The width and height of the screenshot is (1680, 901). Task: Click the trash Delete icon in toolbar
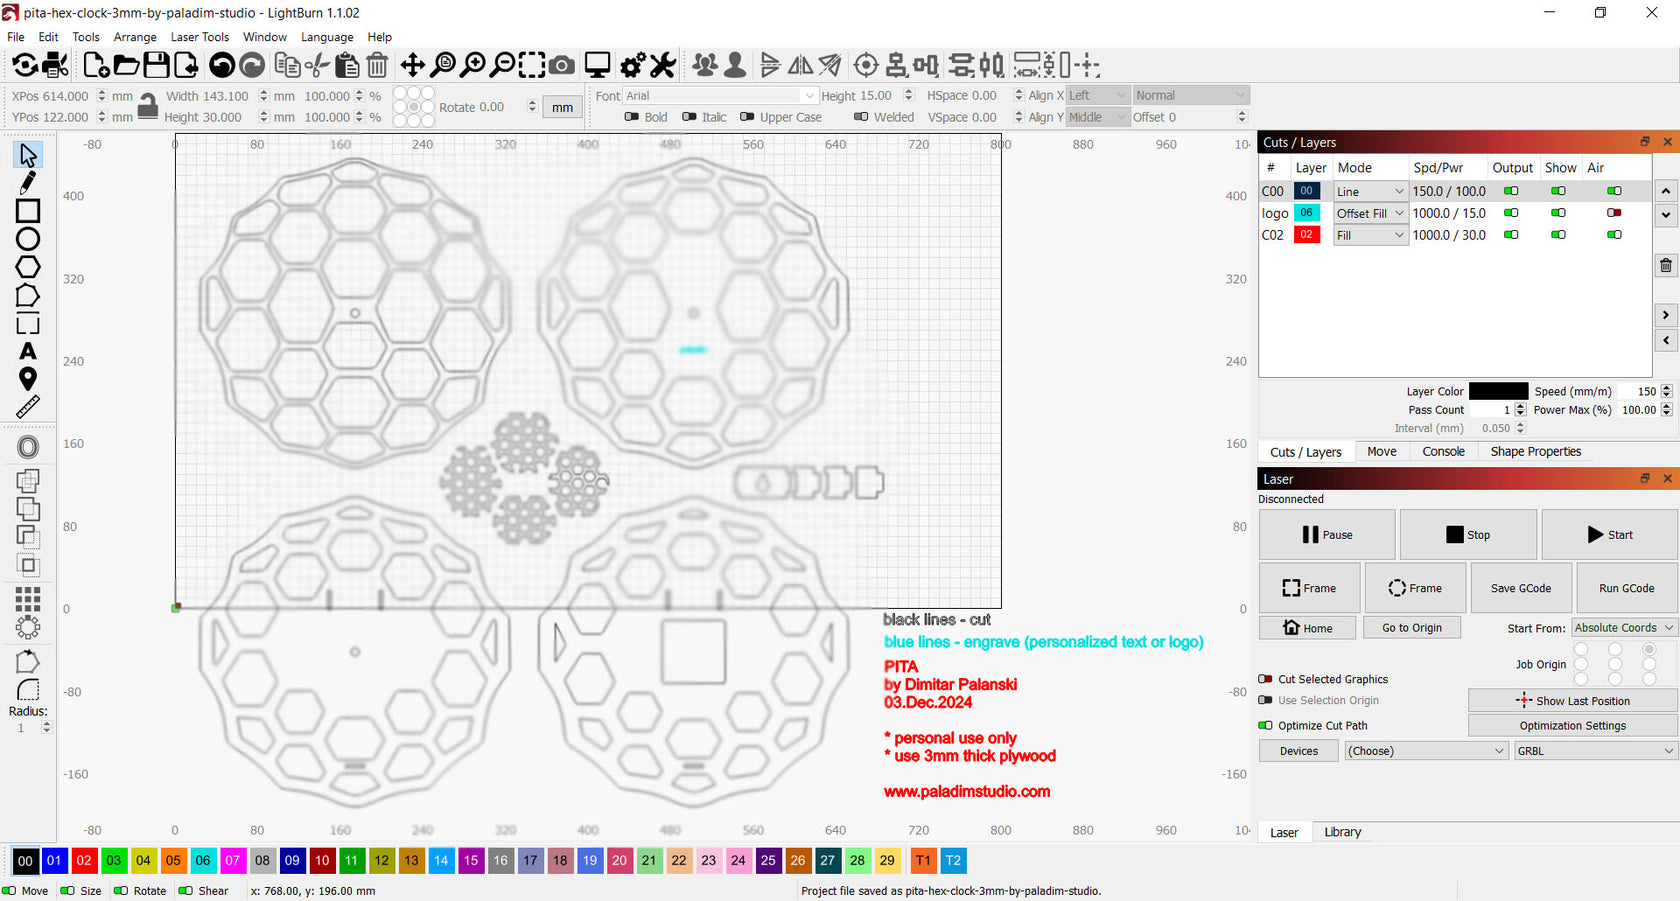point(378,64)
